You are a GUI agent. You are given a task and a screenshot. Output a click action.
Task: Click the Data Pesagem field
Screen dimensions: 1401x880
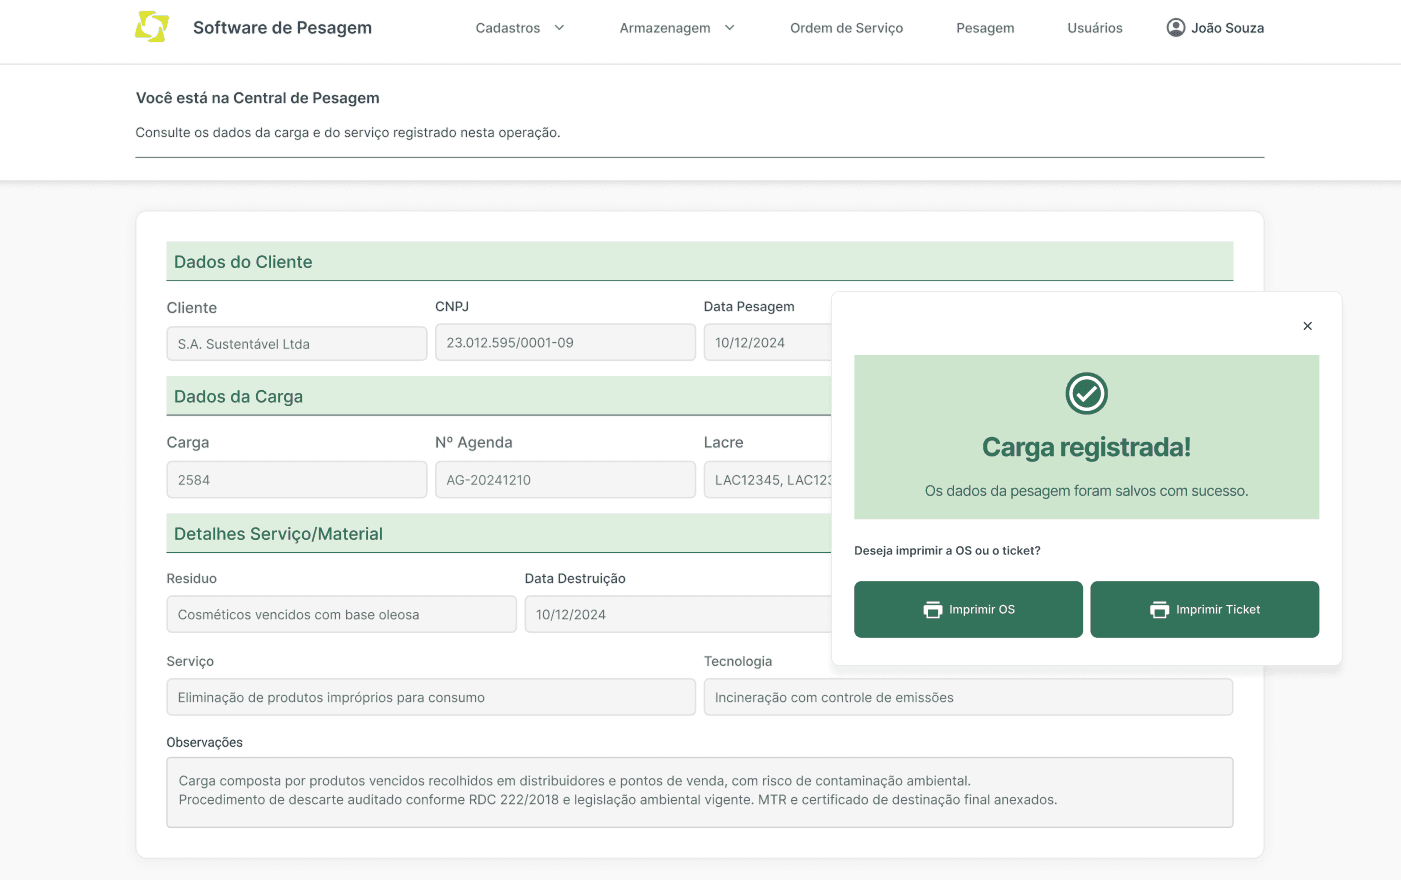click(x=767, y=342)
